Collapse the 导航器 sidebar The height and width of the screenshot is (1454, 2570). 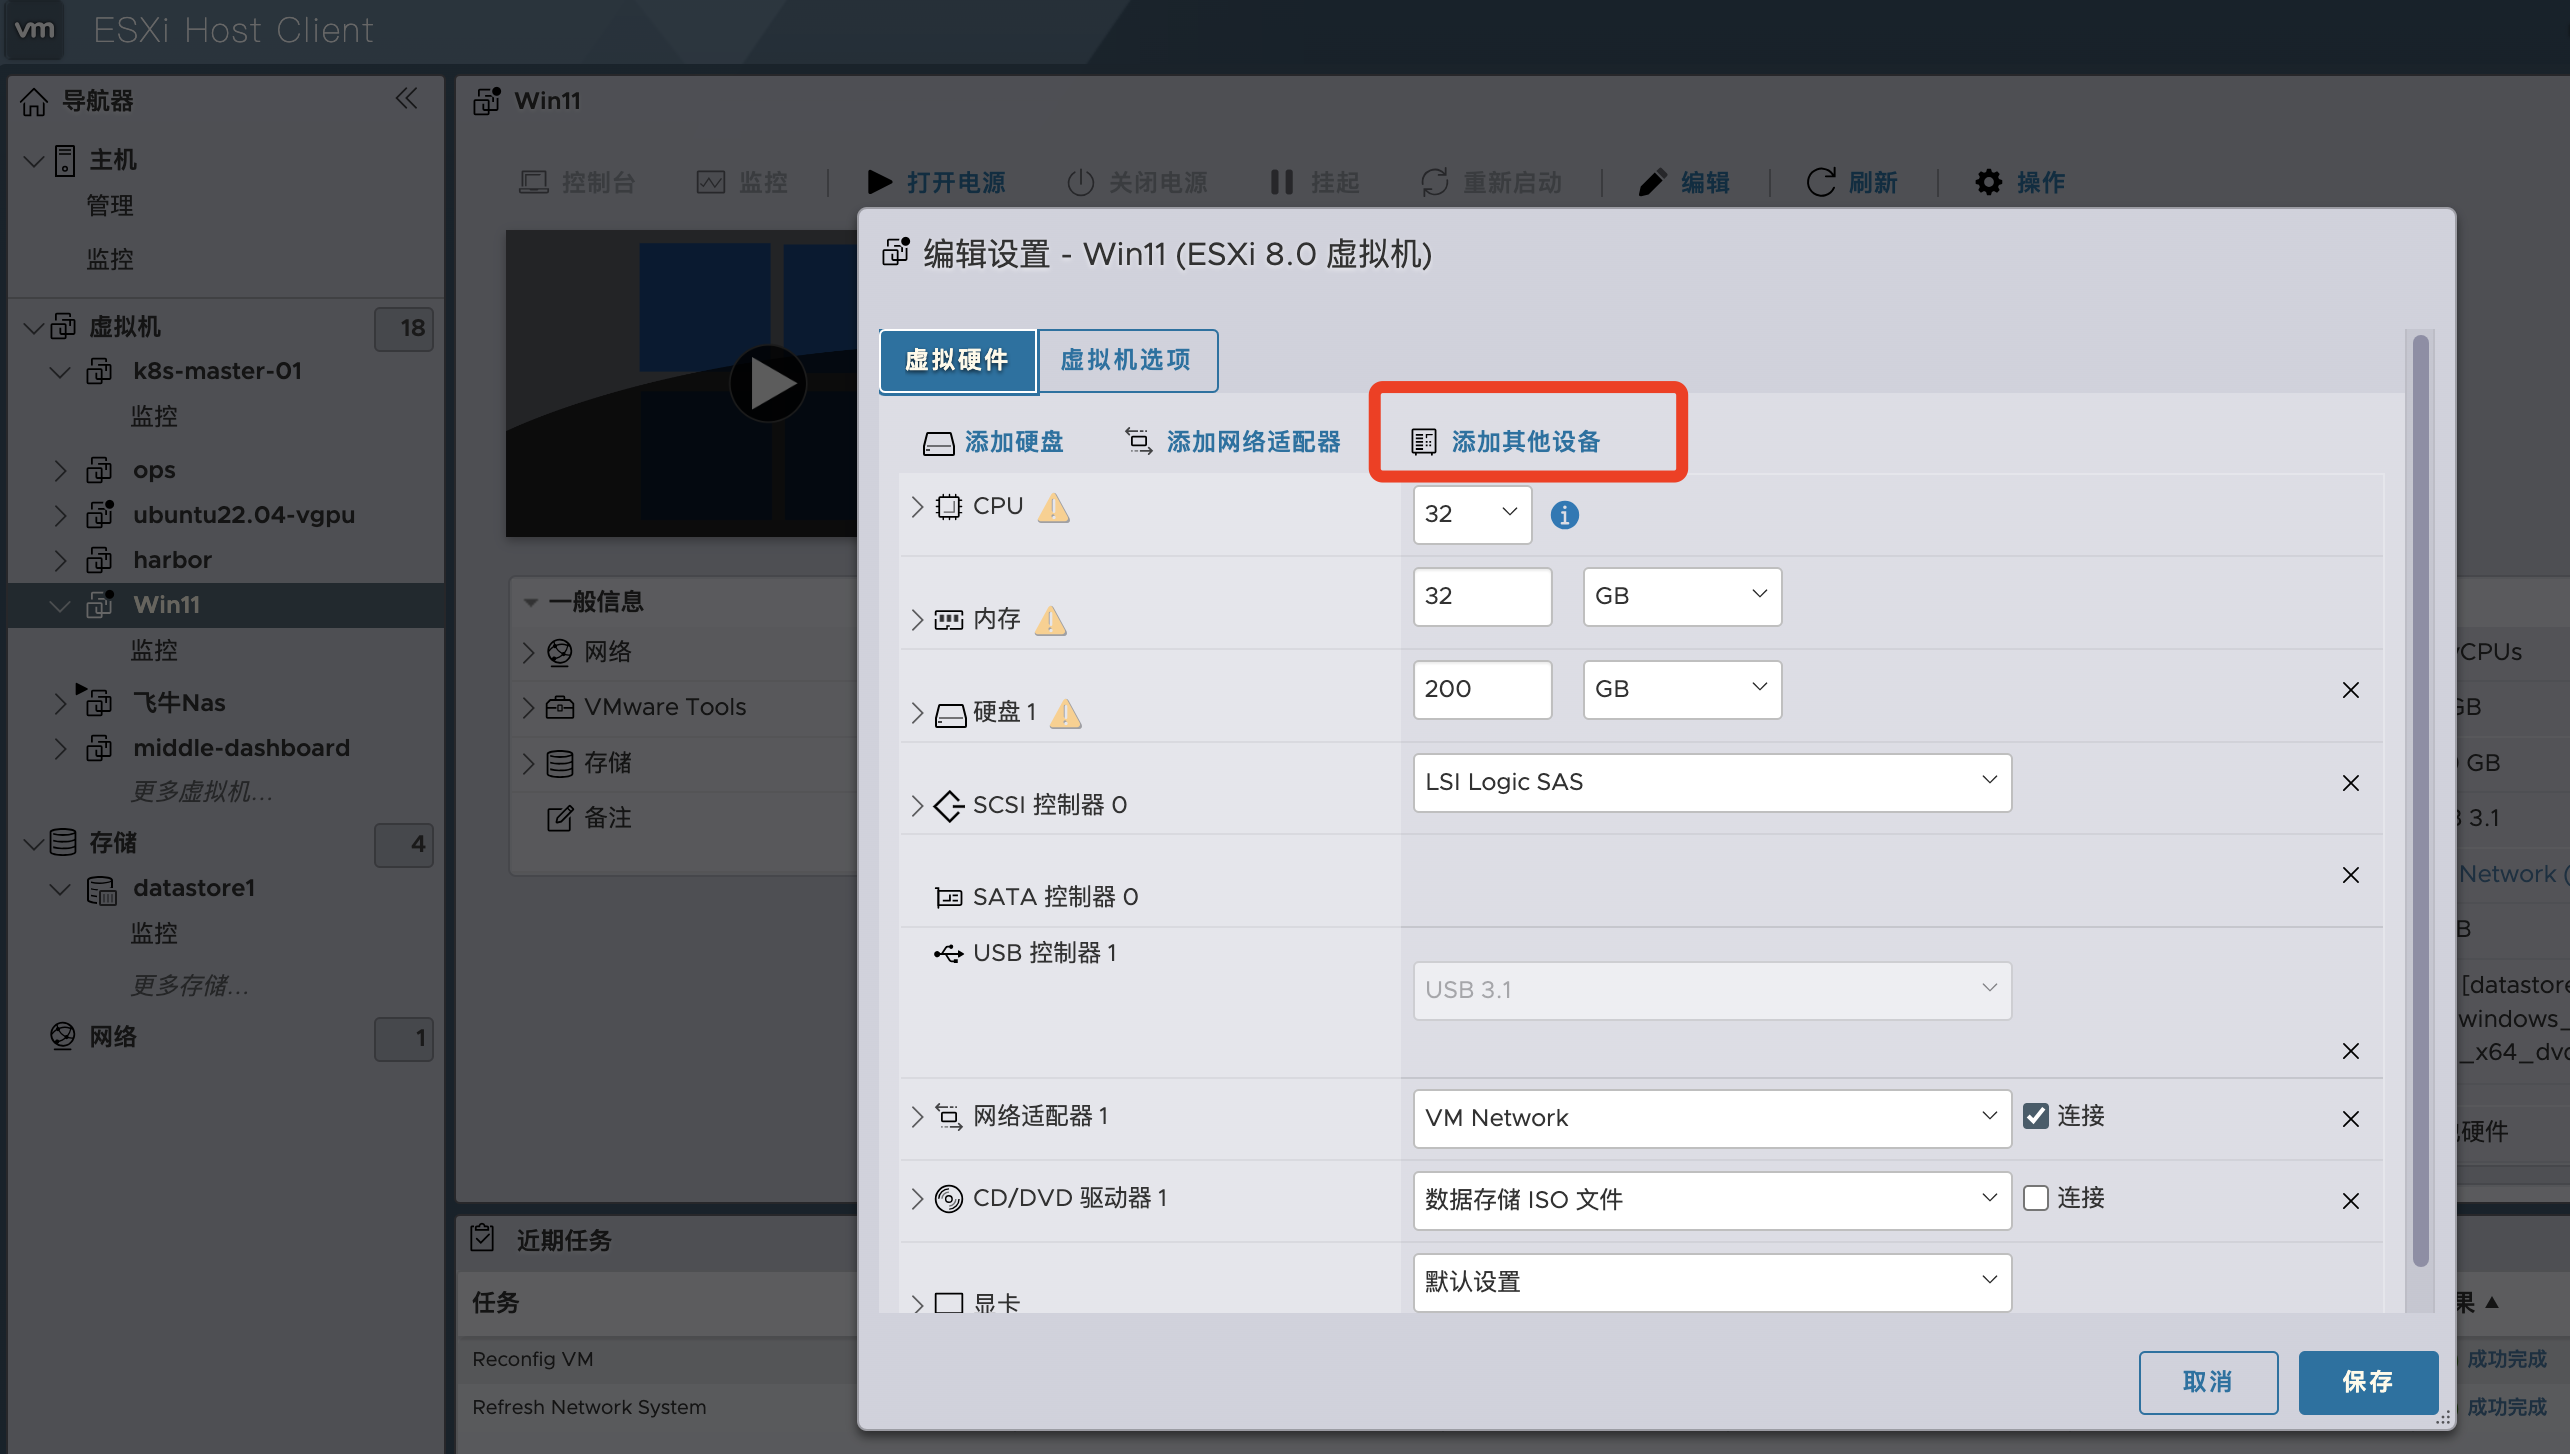pos(406,98)
